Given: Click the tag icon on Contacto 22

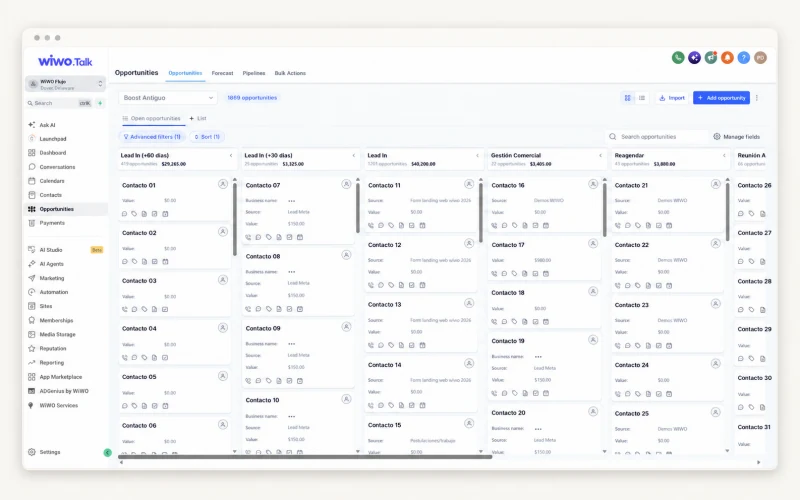Looking at the screenshot, I should (638, 286).
